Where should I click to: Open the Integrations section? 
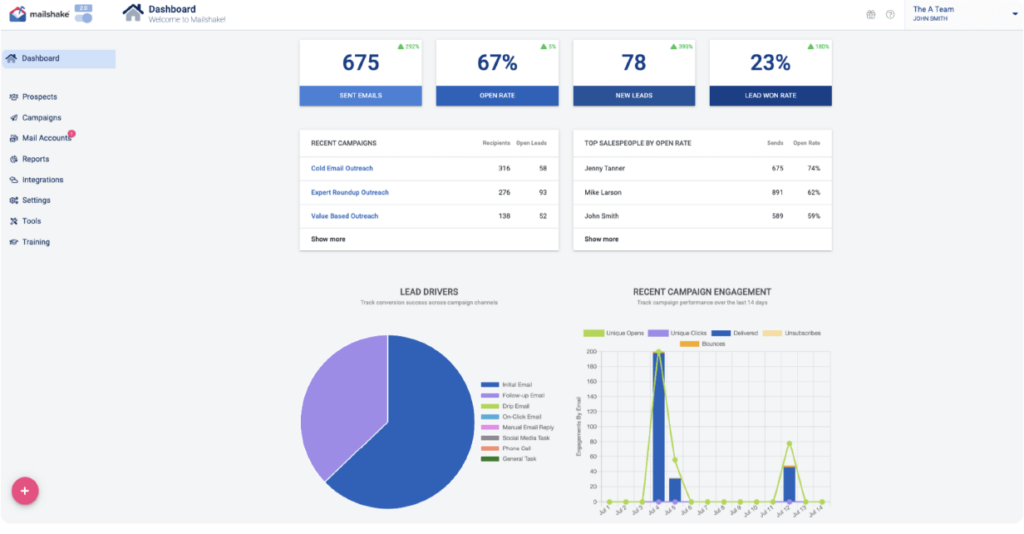[x=42, y=180]
